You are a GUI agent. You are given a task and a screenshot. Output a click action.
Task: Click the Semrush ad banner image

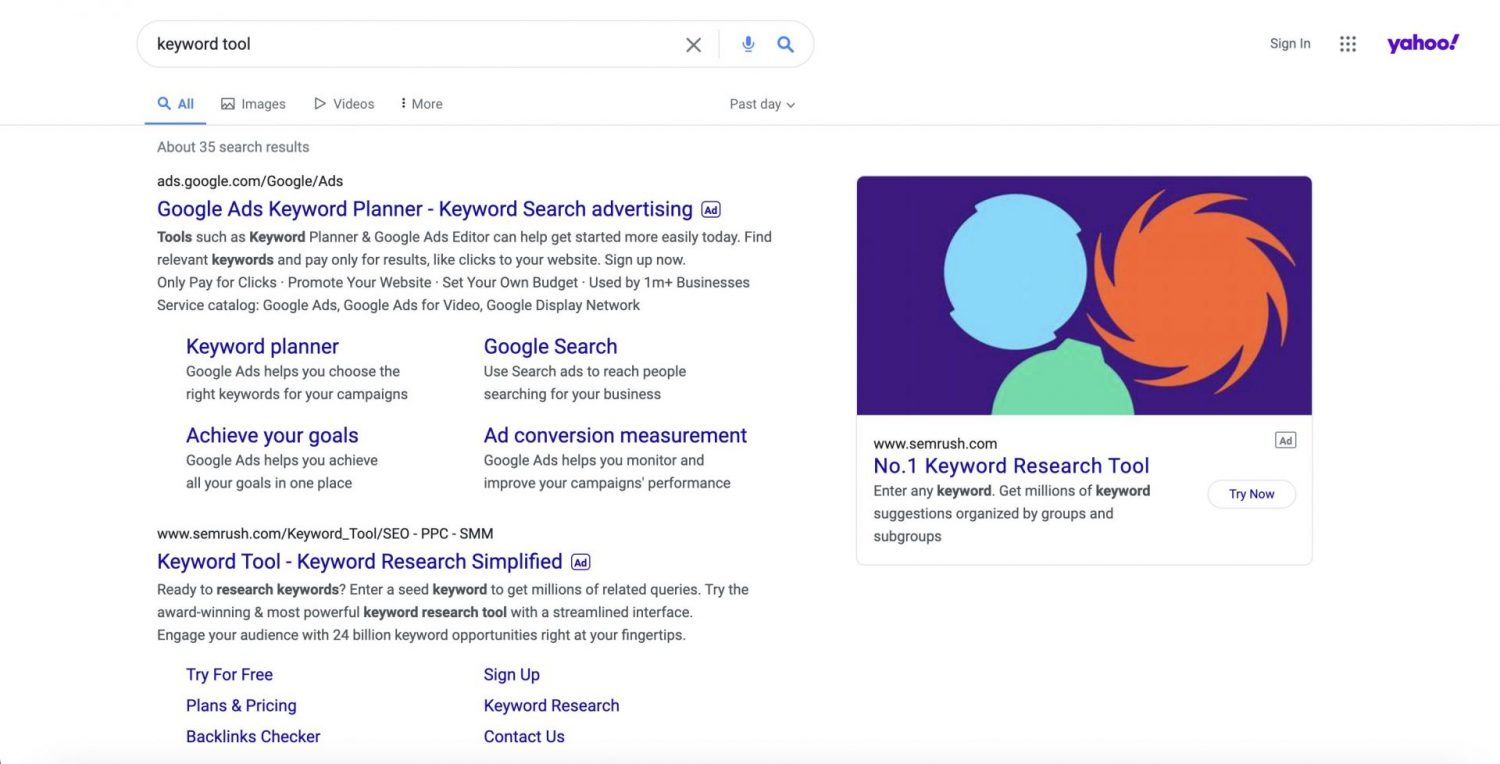pos(1084,296)
